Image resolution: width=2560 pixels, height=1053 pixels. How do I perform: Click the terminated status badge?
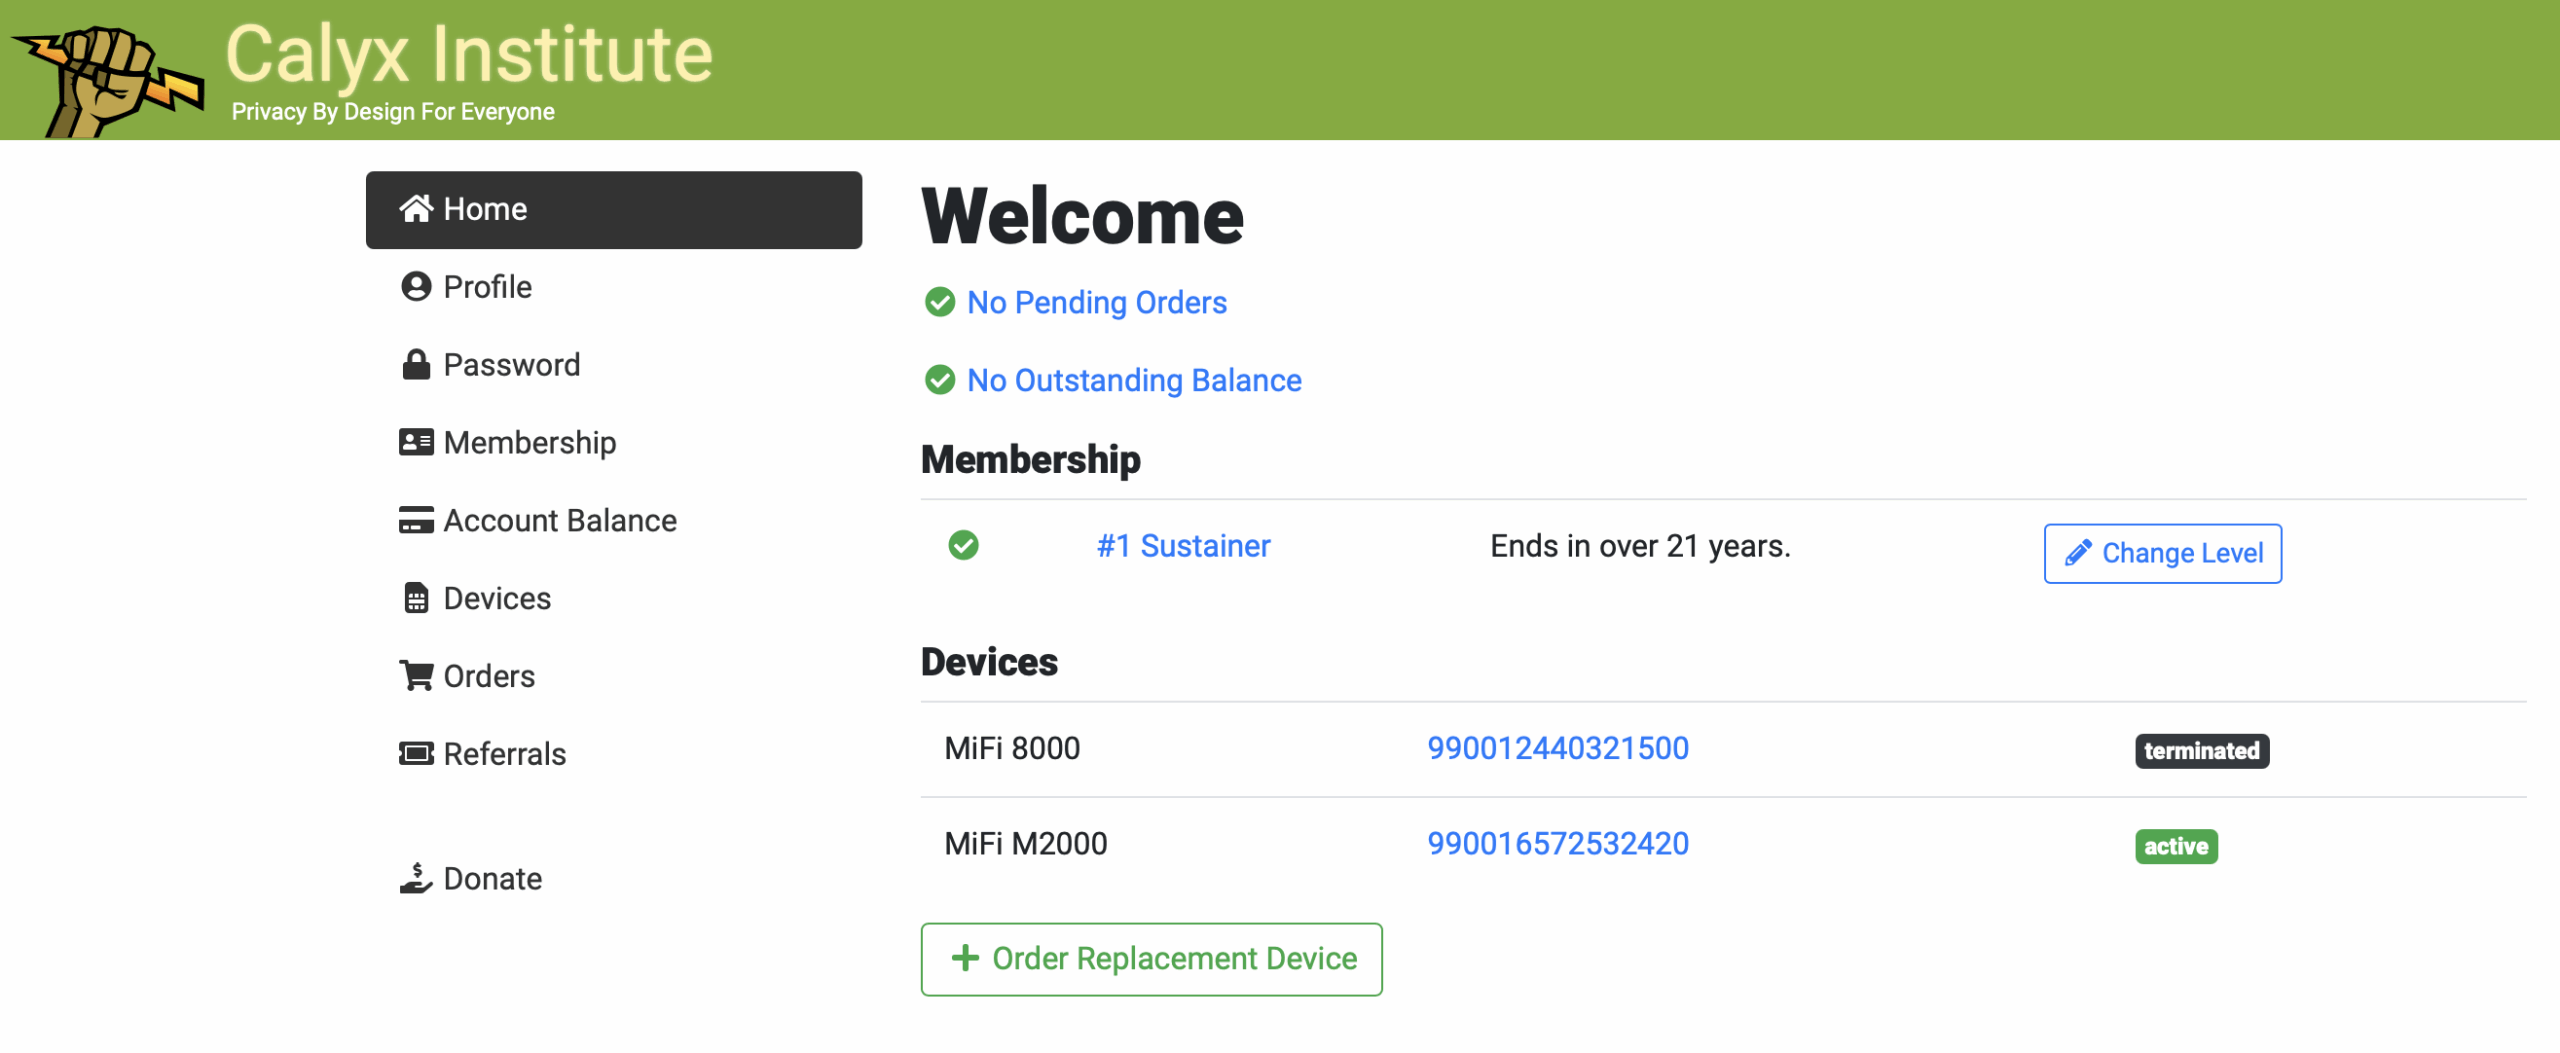point(2202,751)
